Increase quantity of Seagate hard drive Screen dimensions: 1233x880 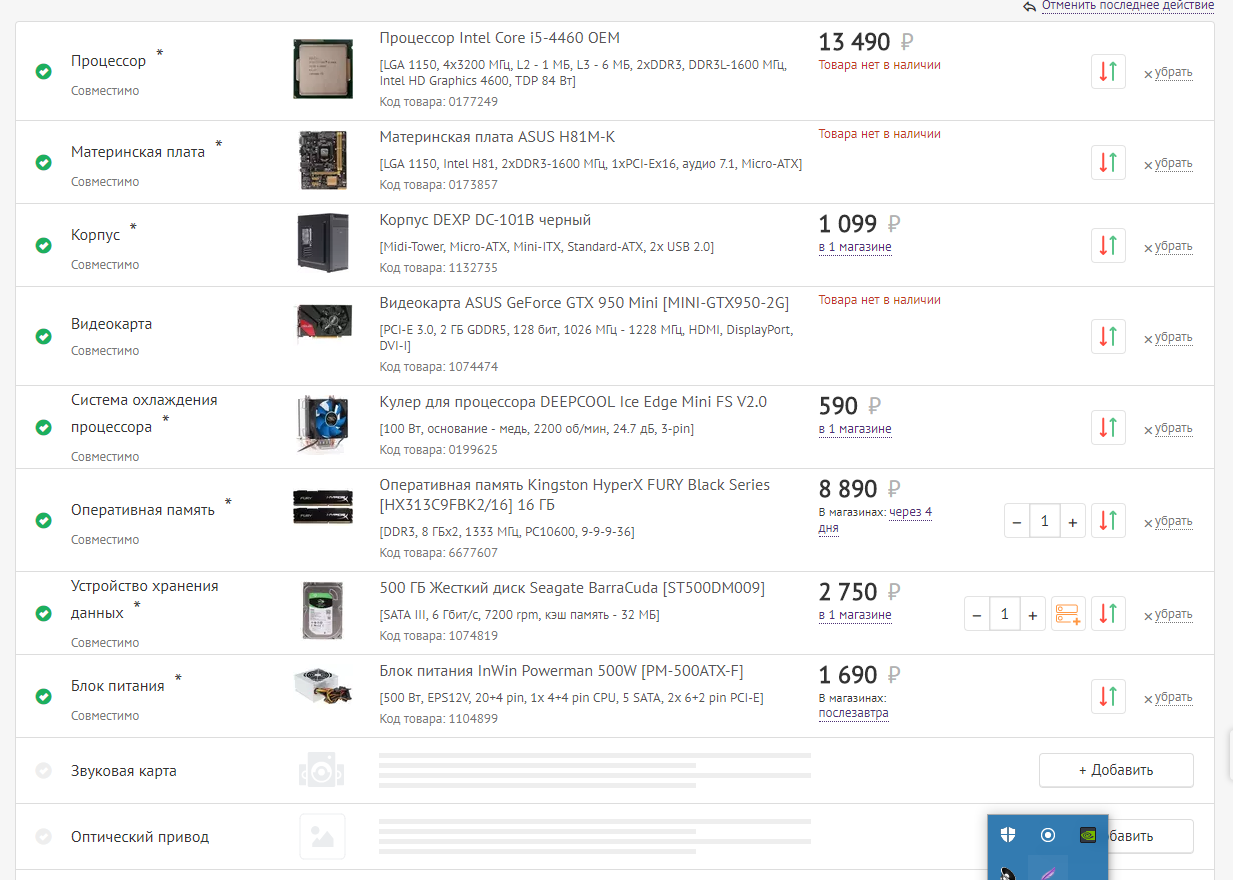1032,614
